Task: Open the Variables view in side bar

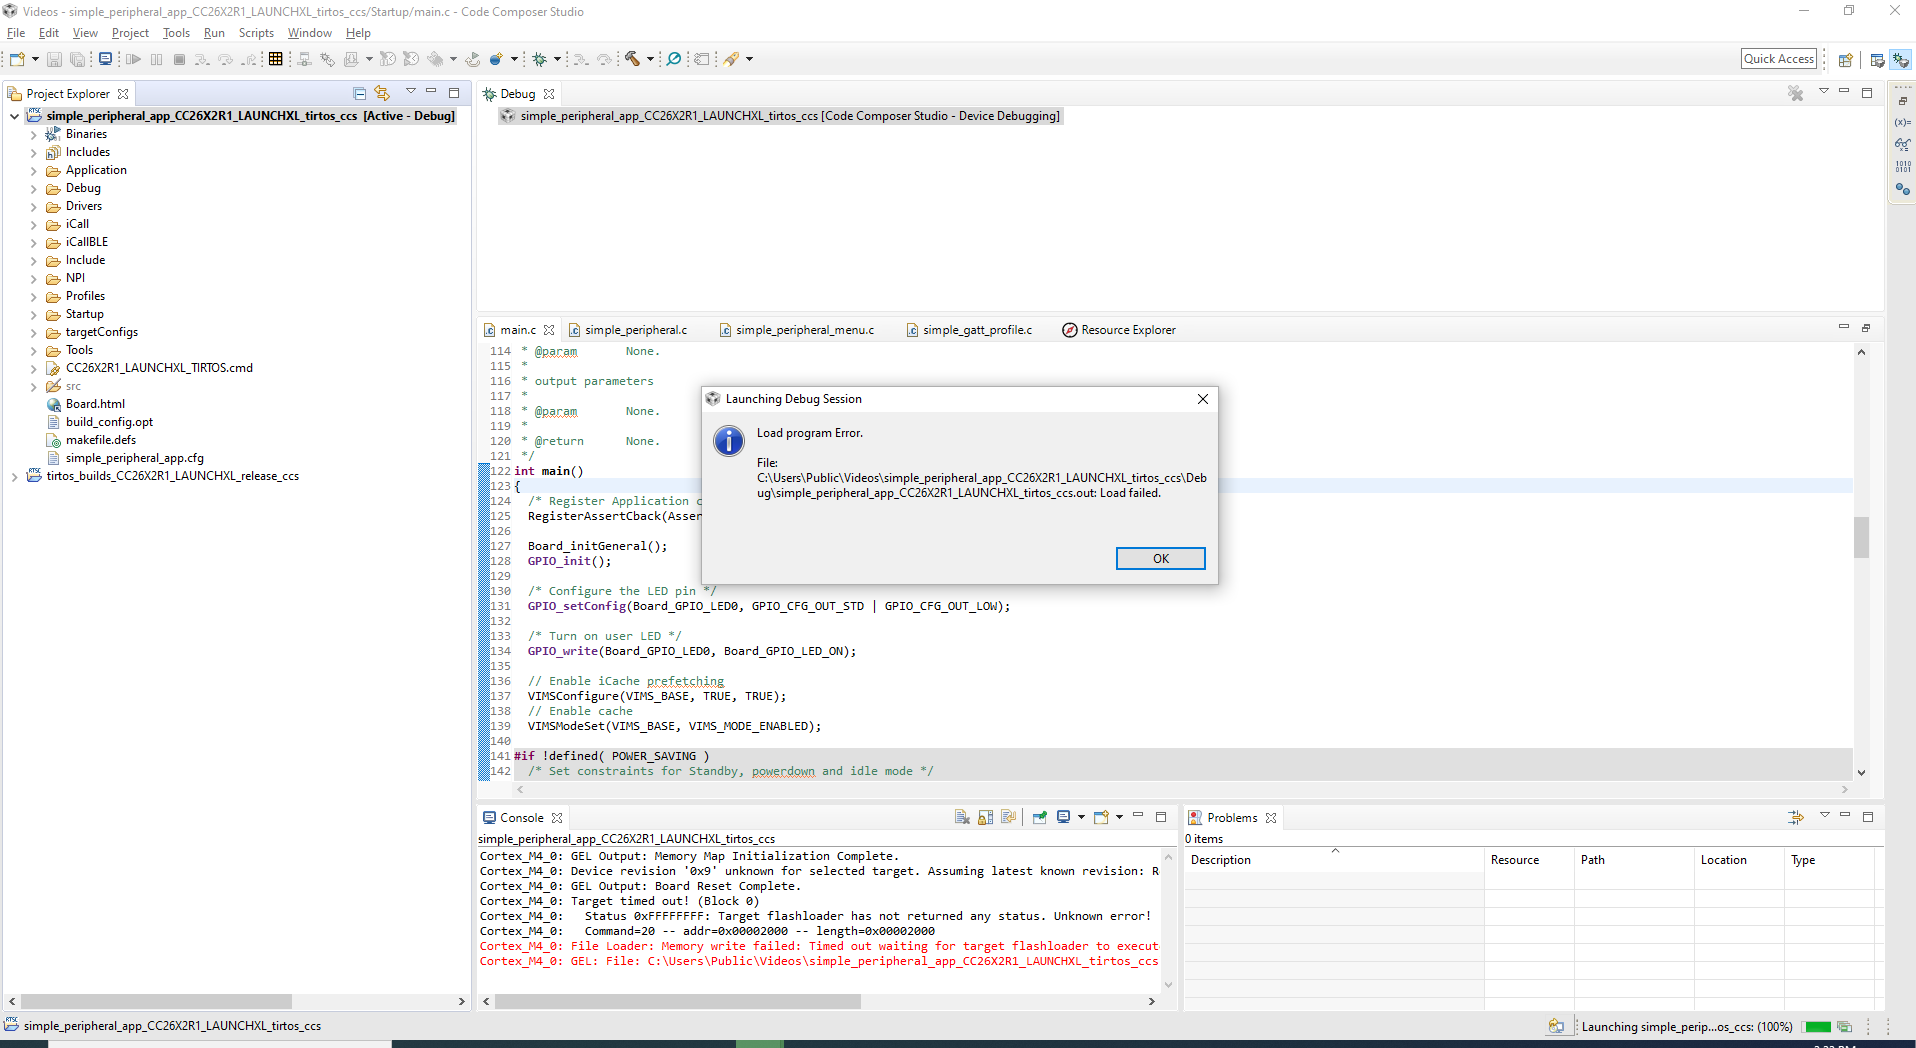Action: tap(1903, 122)
